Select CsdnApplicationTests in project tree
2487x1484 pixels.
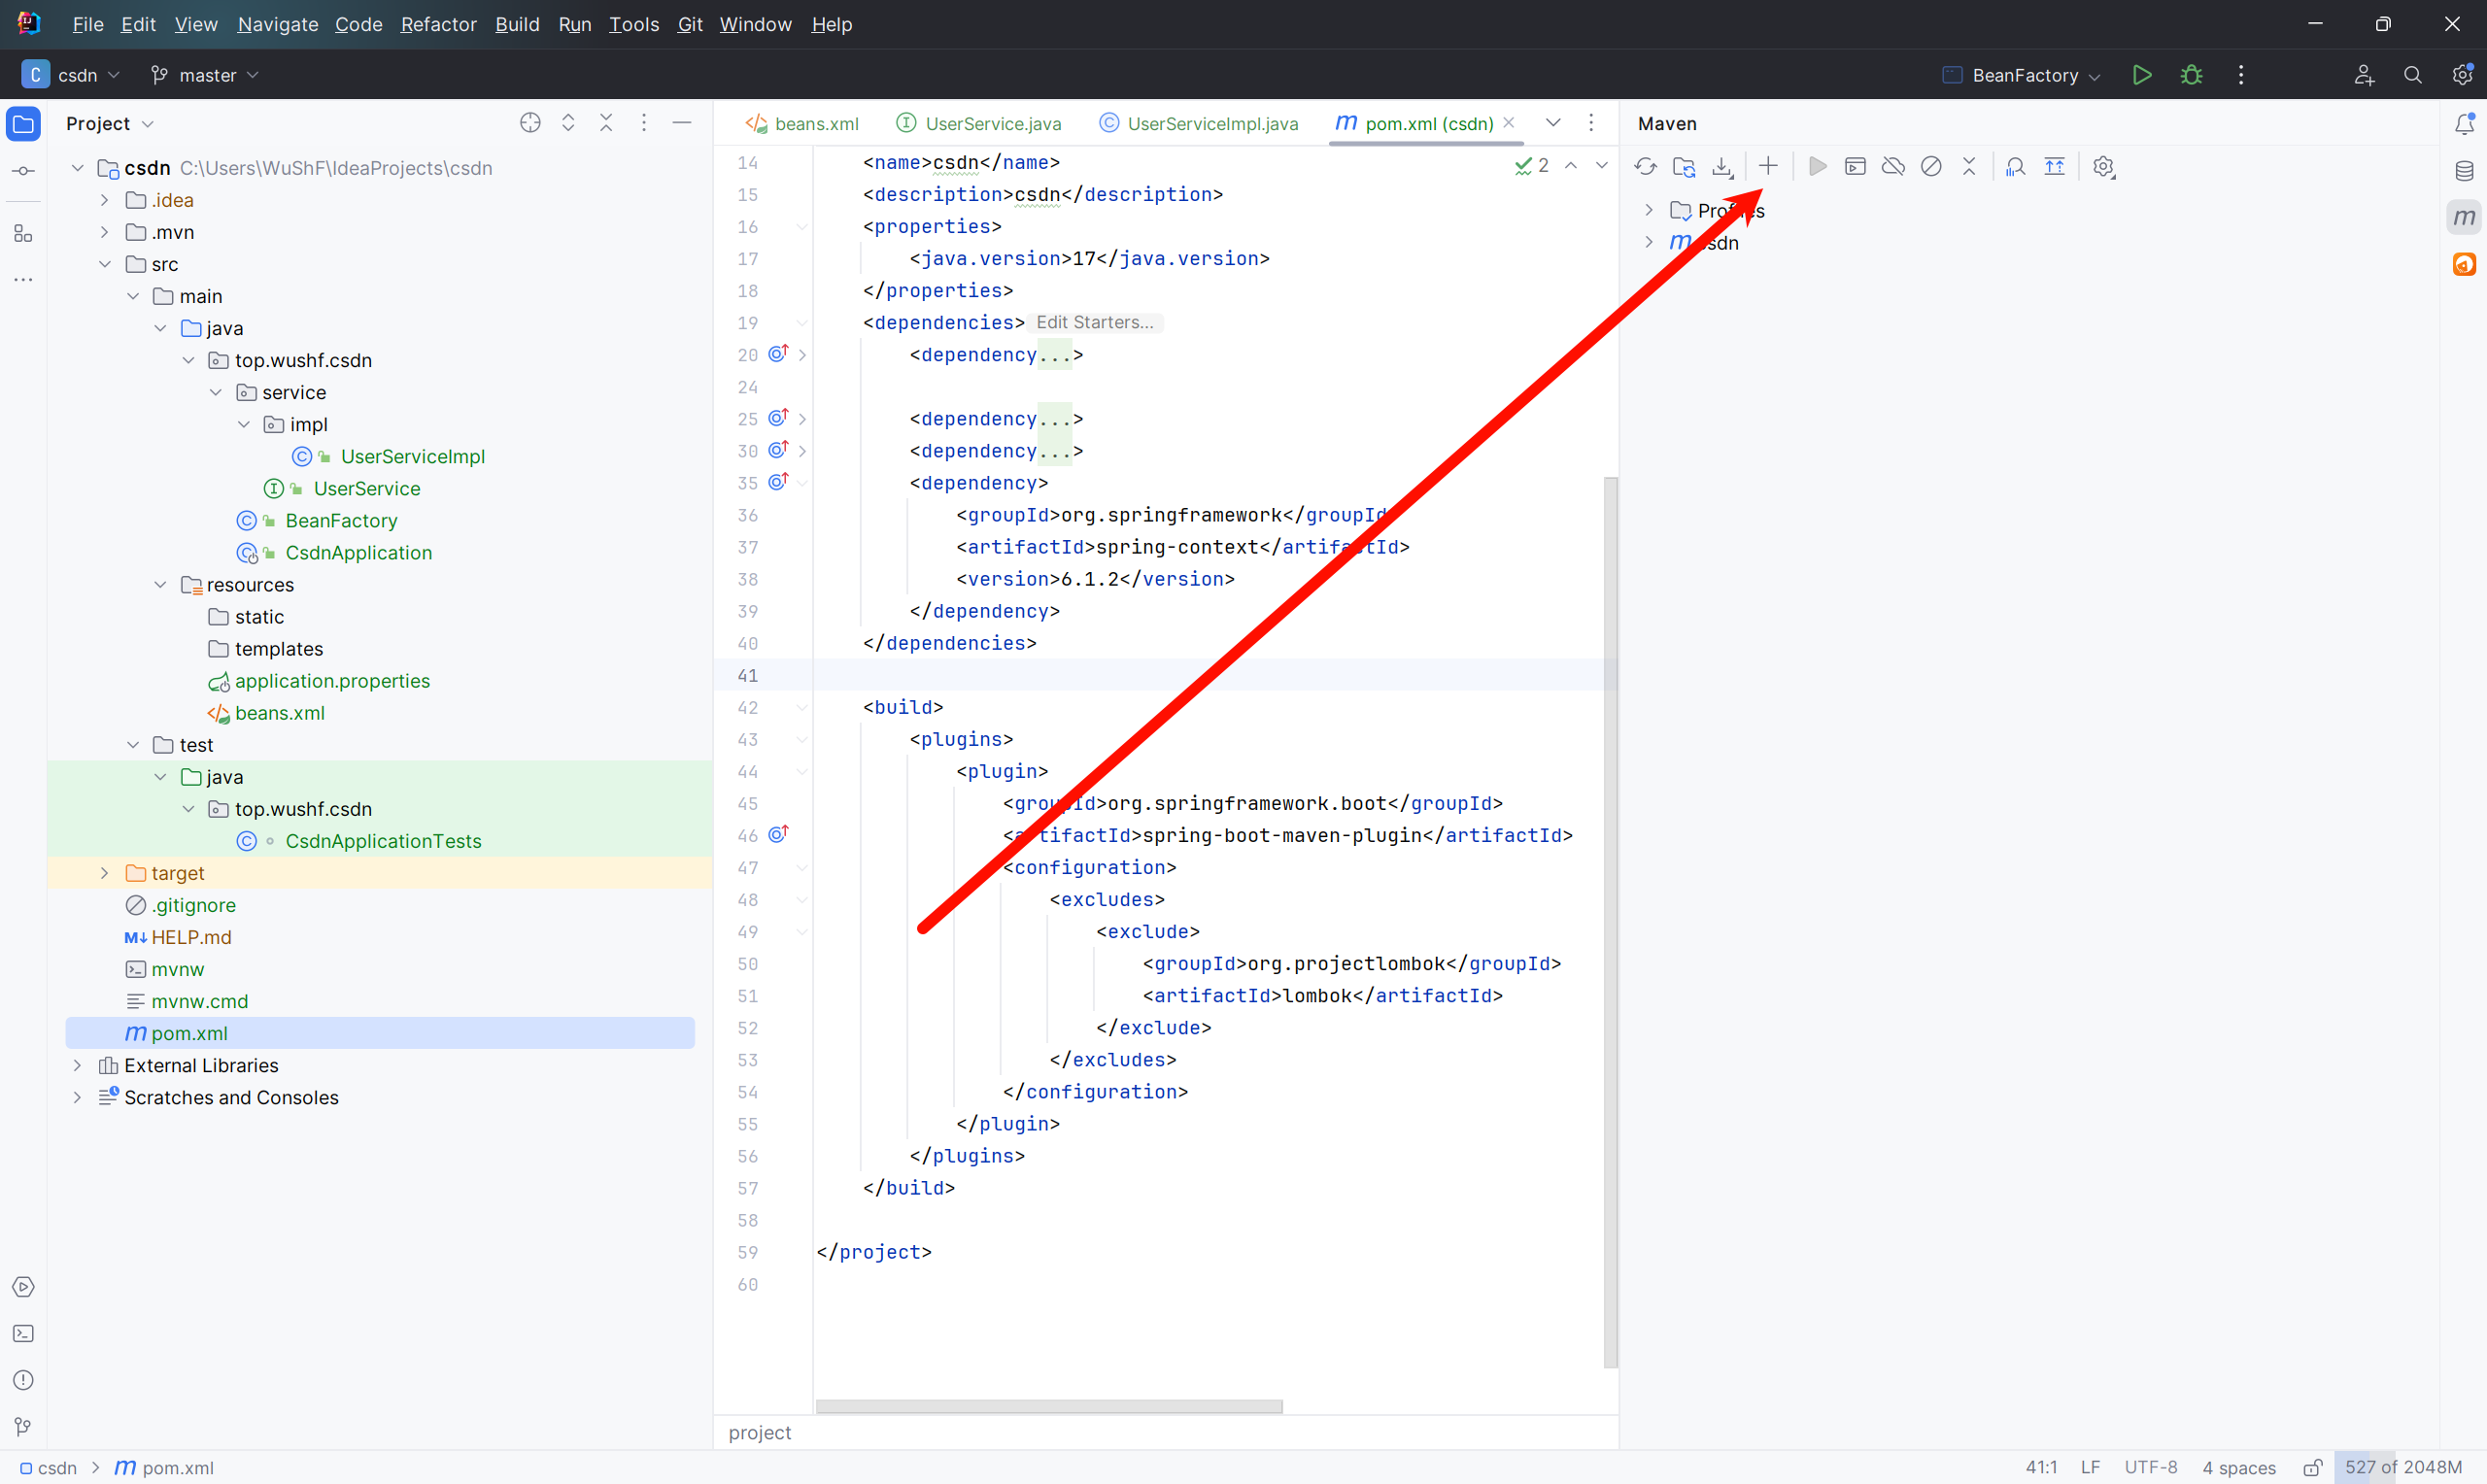(383, 841)
